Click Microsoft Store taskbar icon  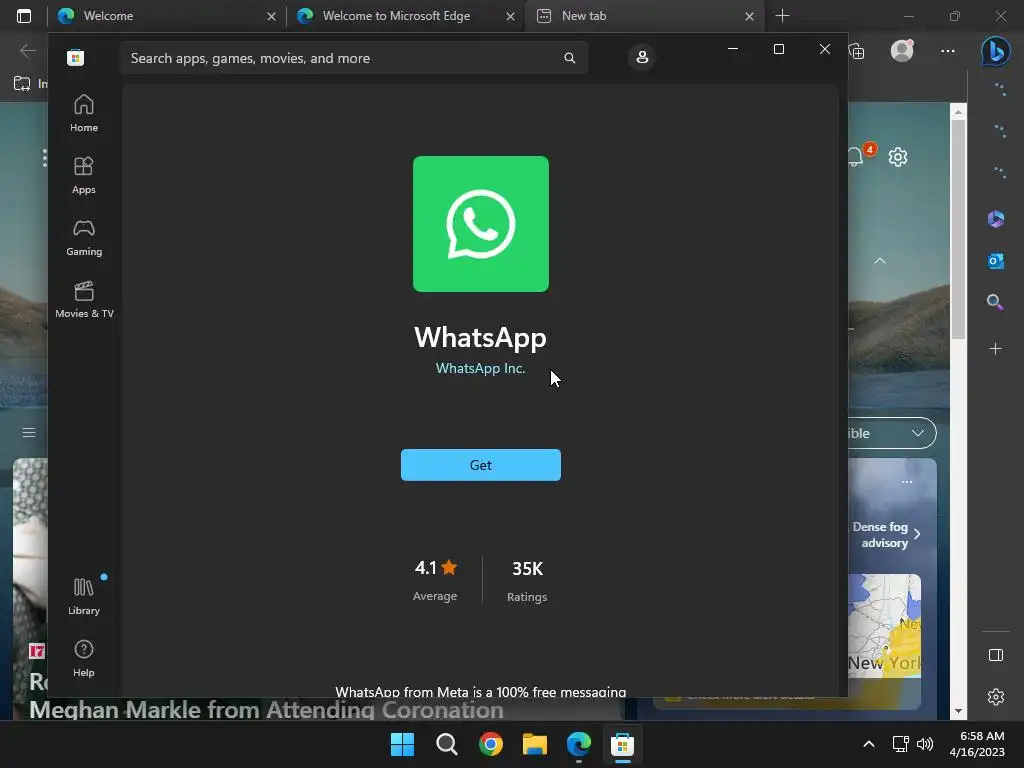(x=622, y=744)
